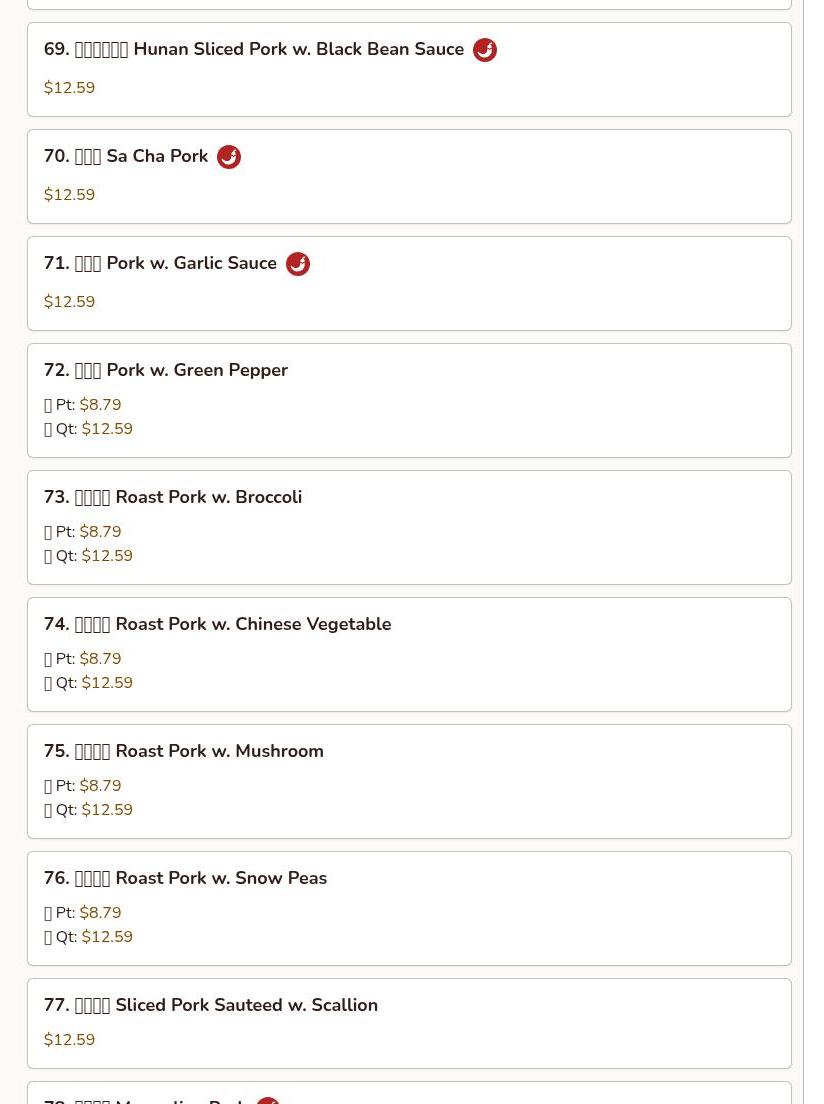Click Pt price $8.79 for Pork w. Green Pepper

pyautogui.click(x=100, y=405)
